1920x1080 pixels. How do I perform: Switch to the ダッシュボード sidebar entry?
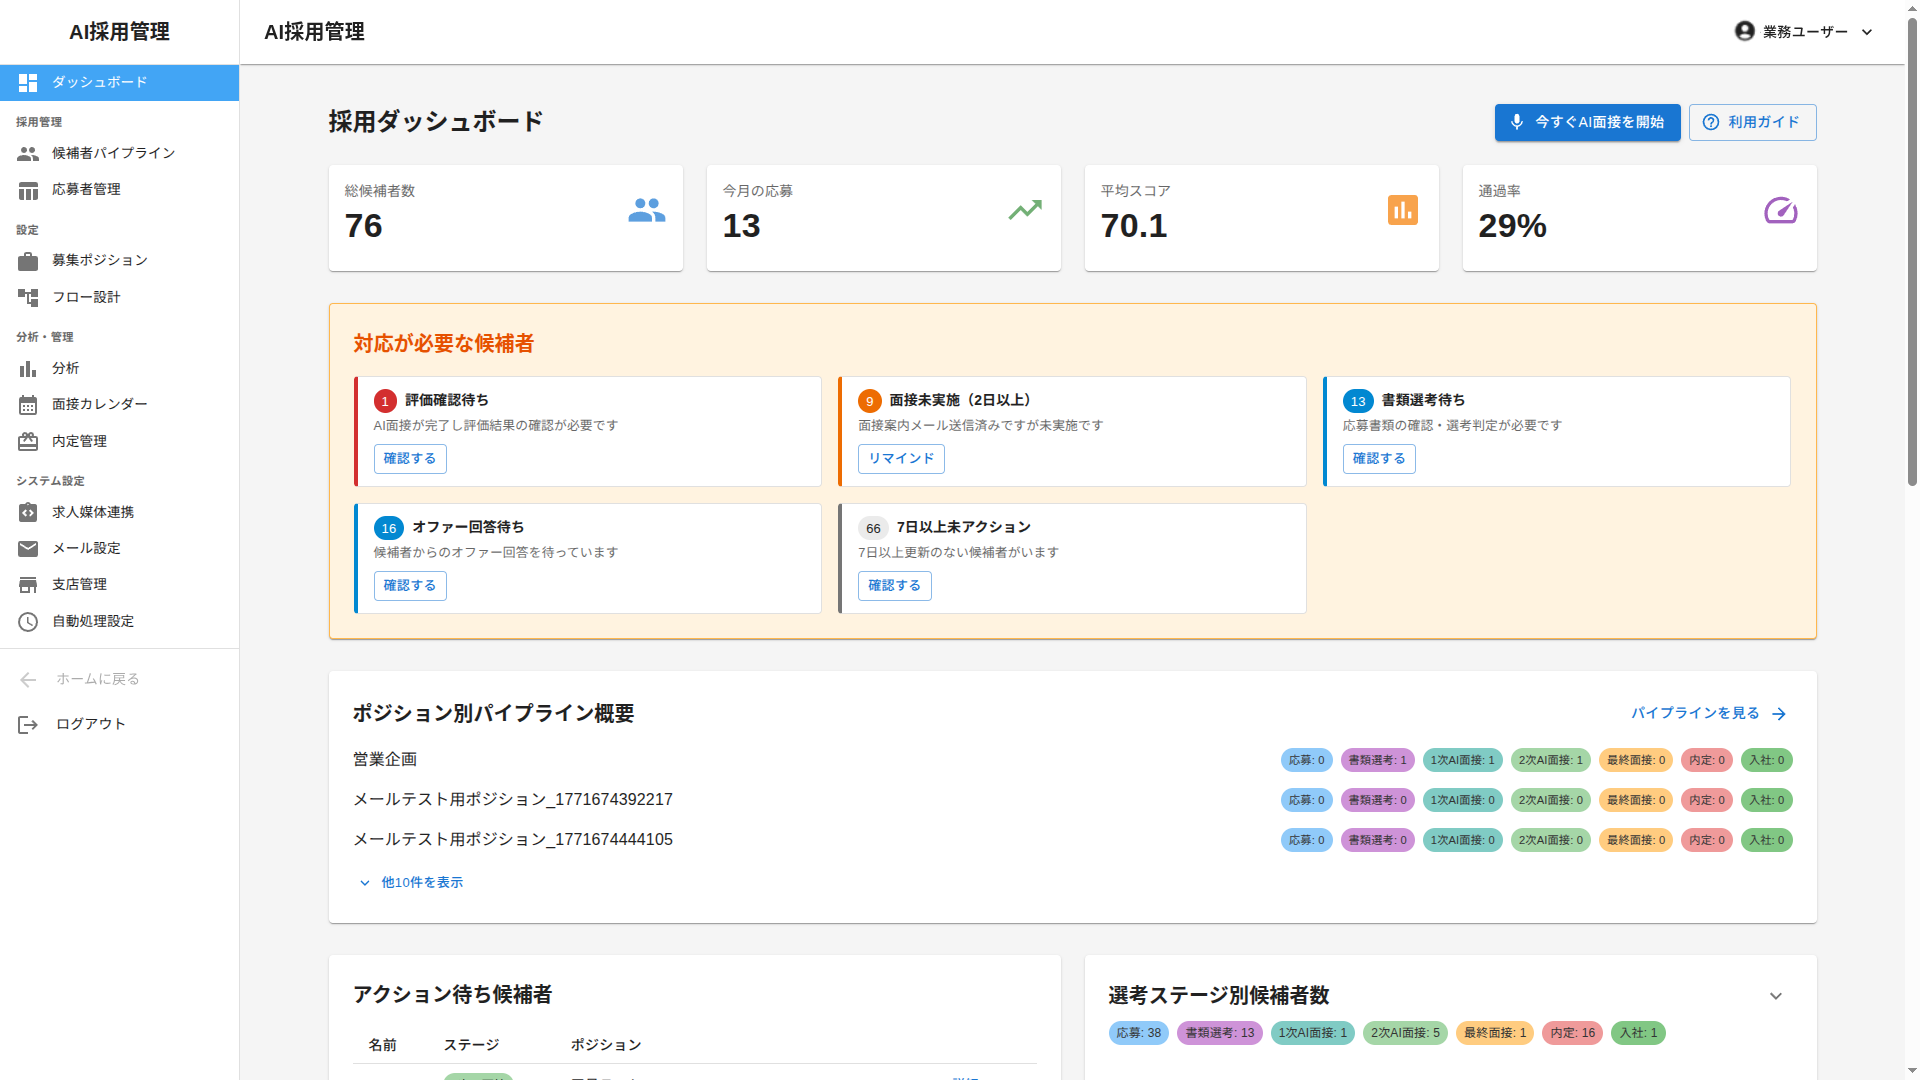[x=100, y=82]
